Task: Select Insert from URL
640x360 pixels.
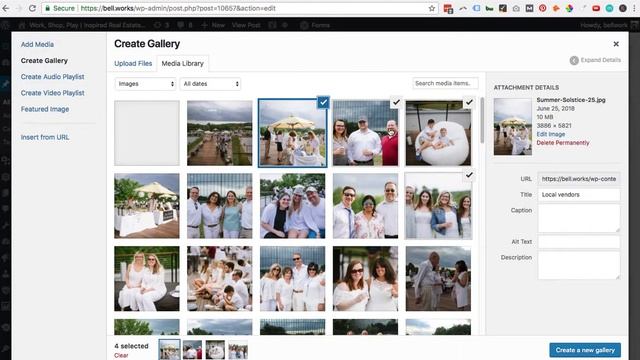Action: pos(45,137)
